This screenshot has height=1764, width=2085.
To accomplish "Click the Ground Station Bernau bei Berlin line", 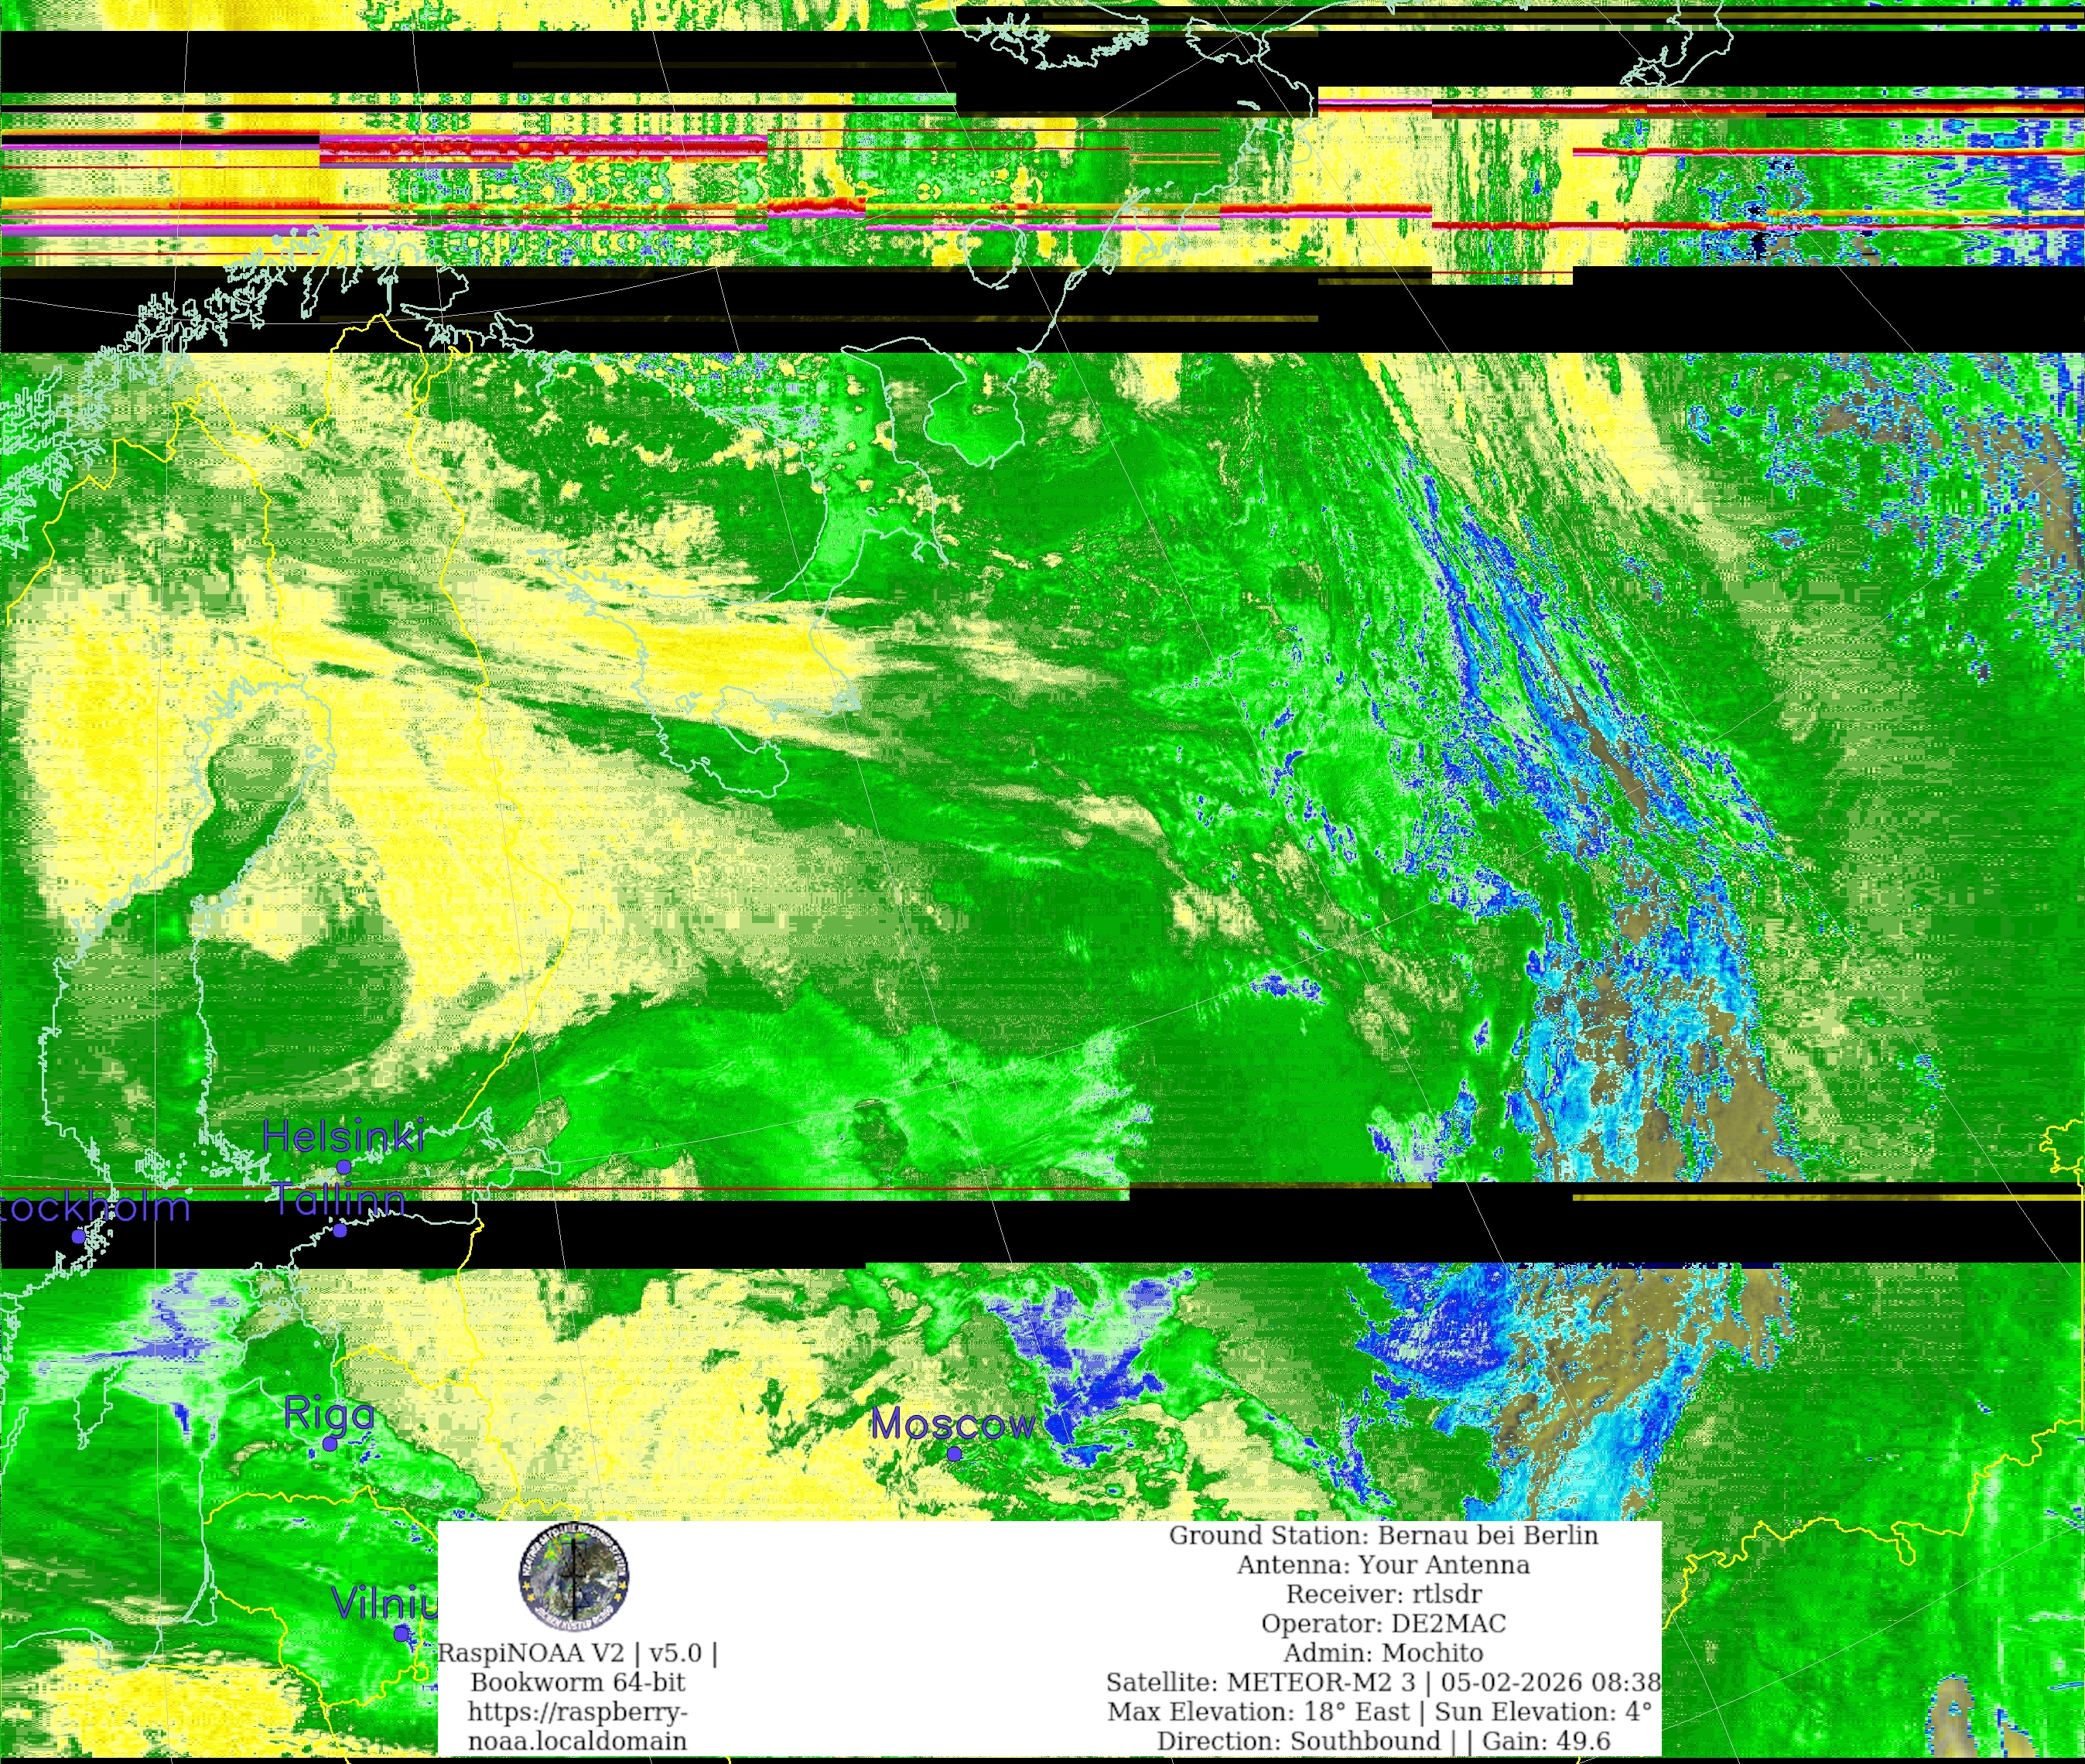I will [1383, 1535].
